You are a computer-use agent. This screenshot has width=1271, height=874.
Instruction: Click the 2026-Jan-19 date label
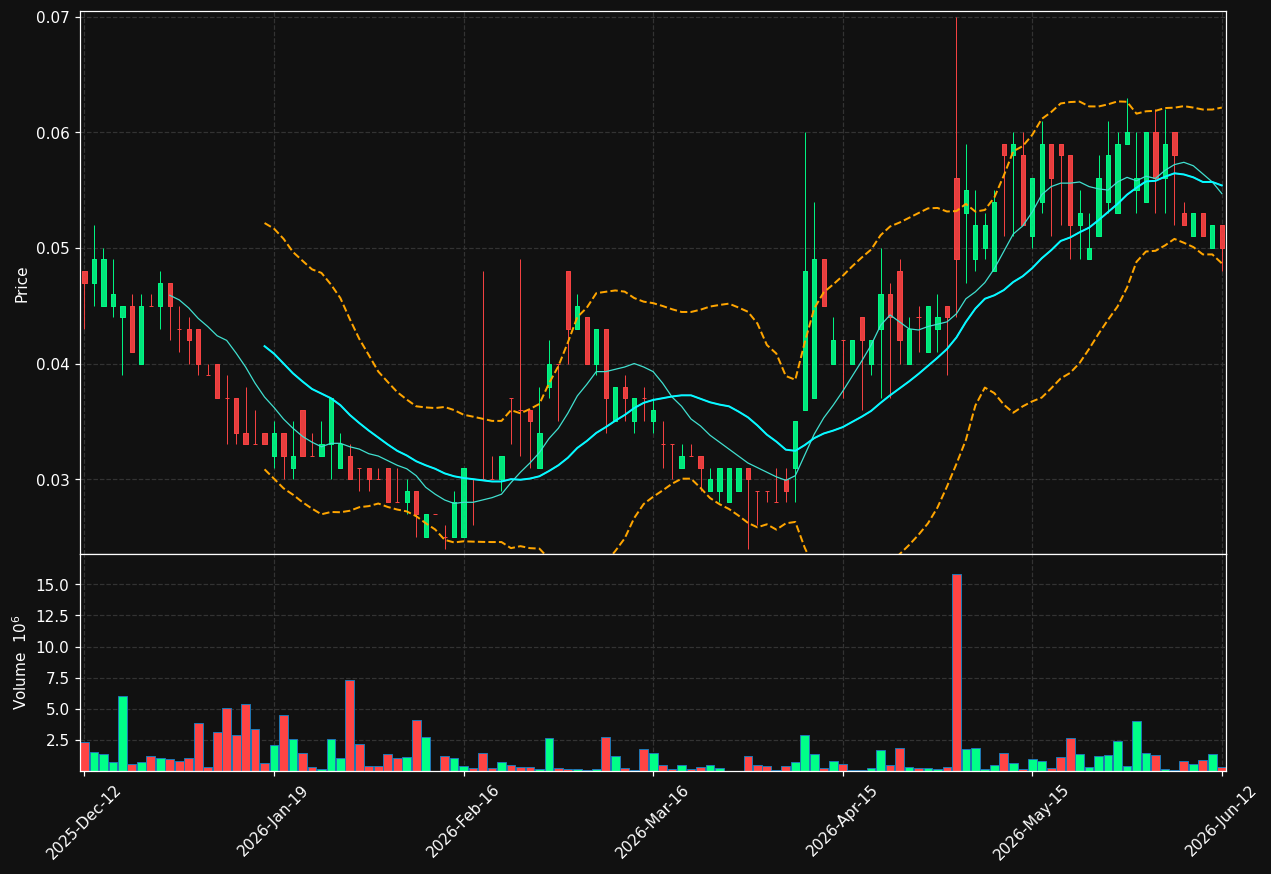coord(273,821)
